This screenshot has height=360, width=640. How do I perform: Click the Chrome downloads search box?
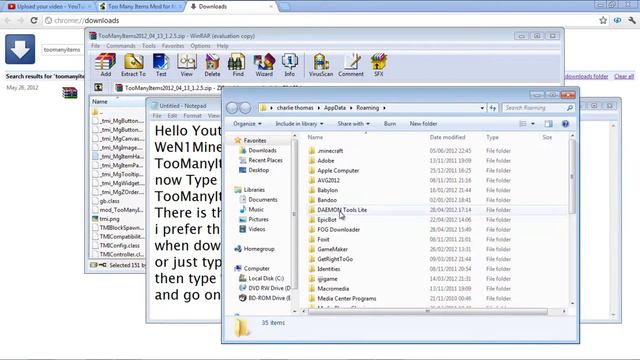coord(62,49)
